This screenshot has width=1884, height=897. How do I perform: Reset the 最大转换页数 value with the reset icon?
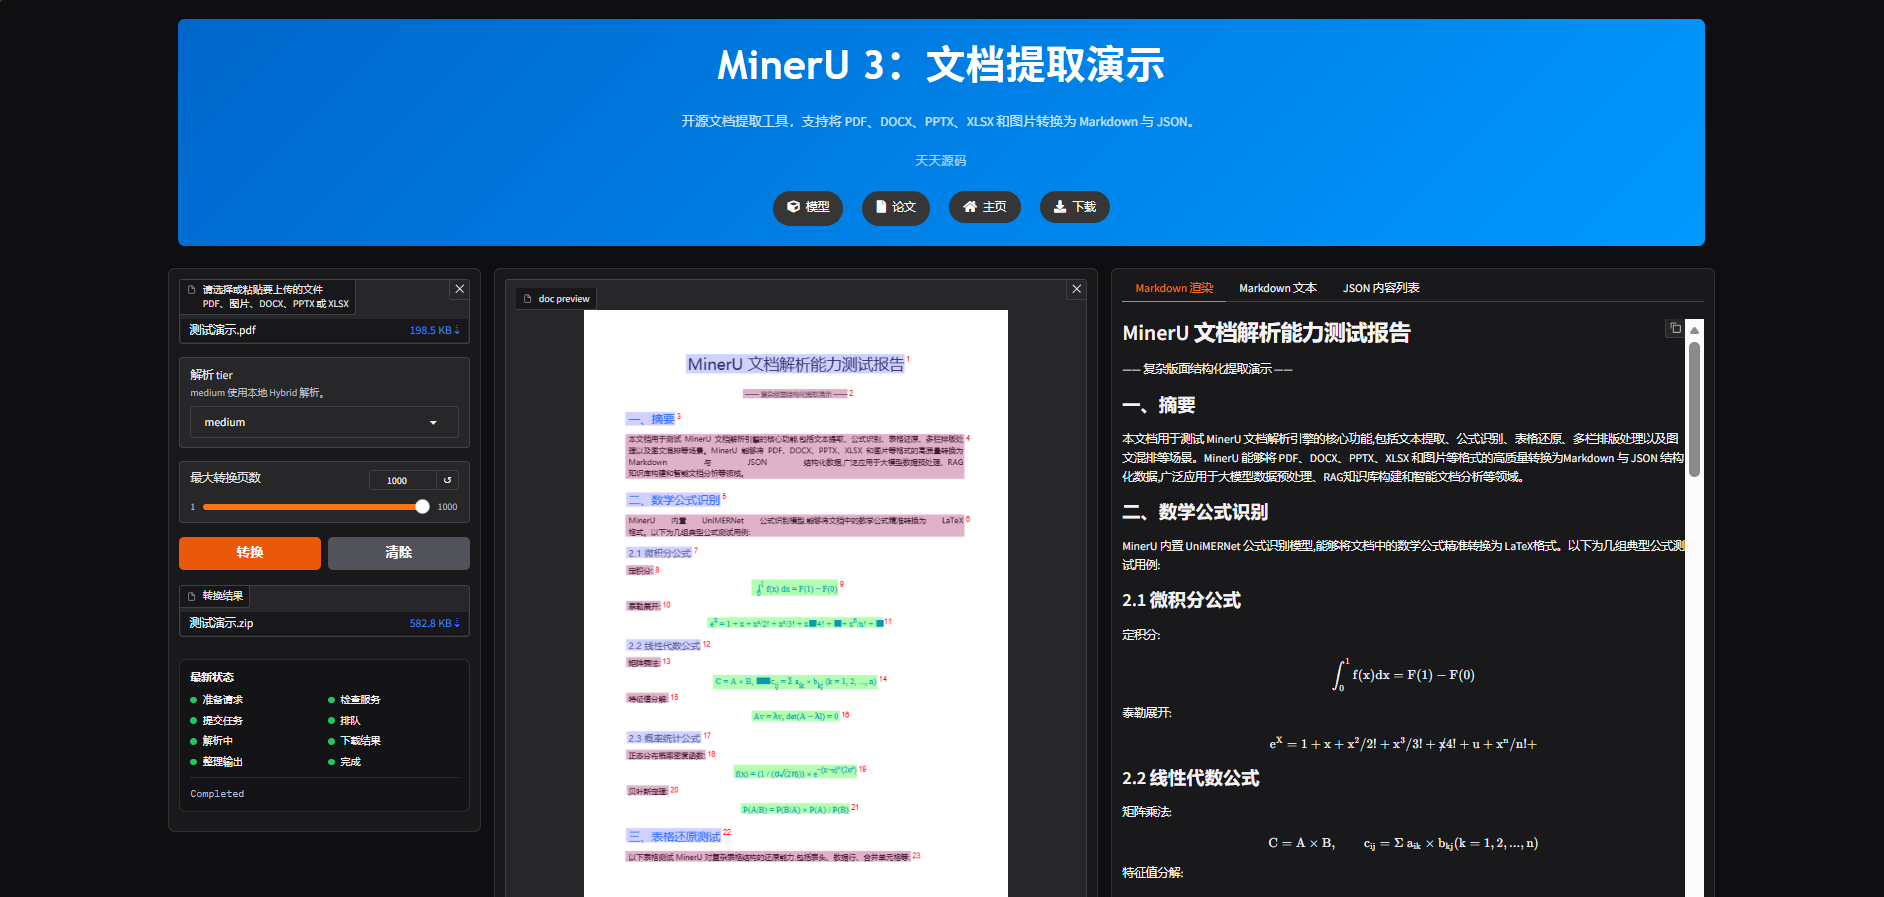click(447, 480)
